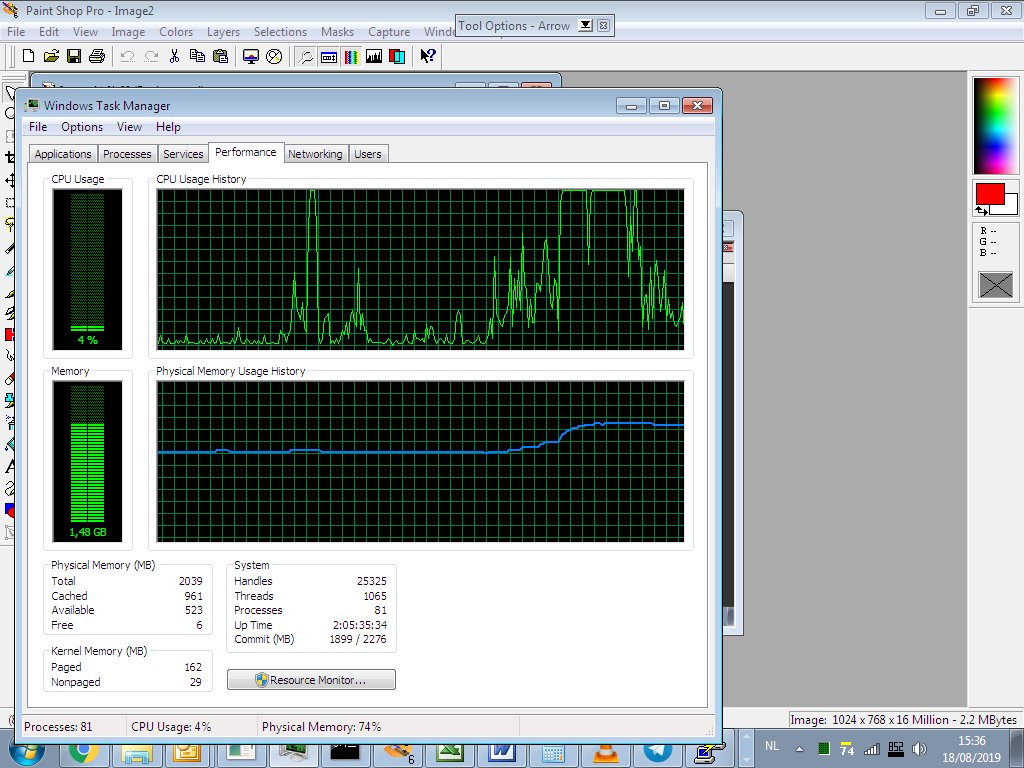The image size is (1024, 768).
Task: Open Telegram from the taskbar
Action: [x=658, y=754]
